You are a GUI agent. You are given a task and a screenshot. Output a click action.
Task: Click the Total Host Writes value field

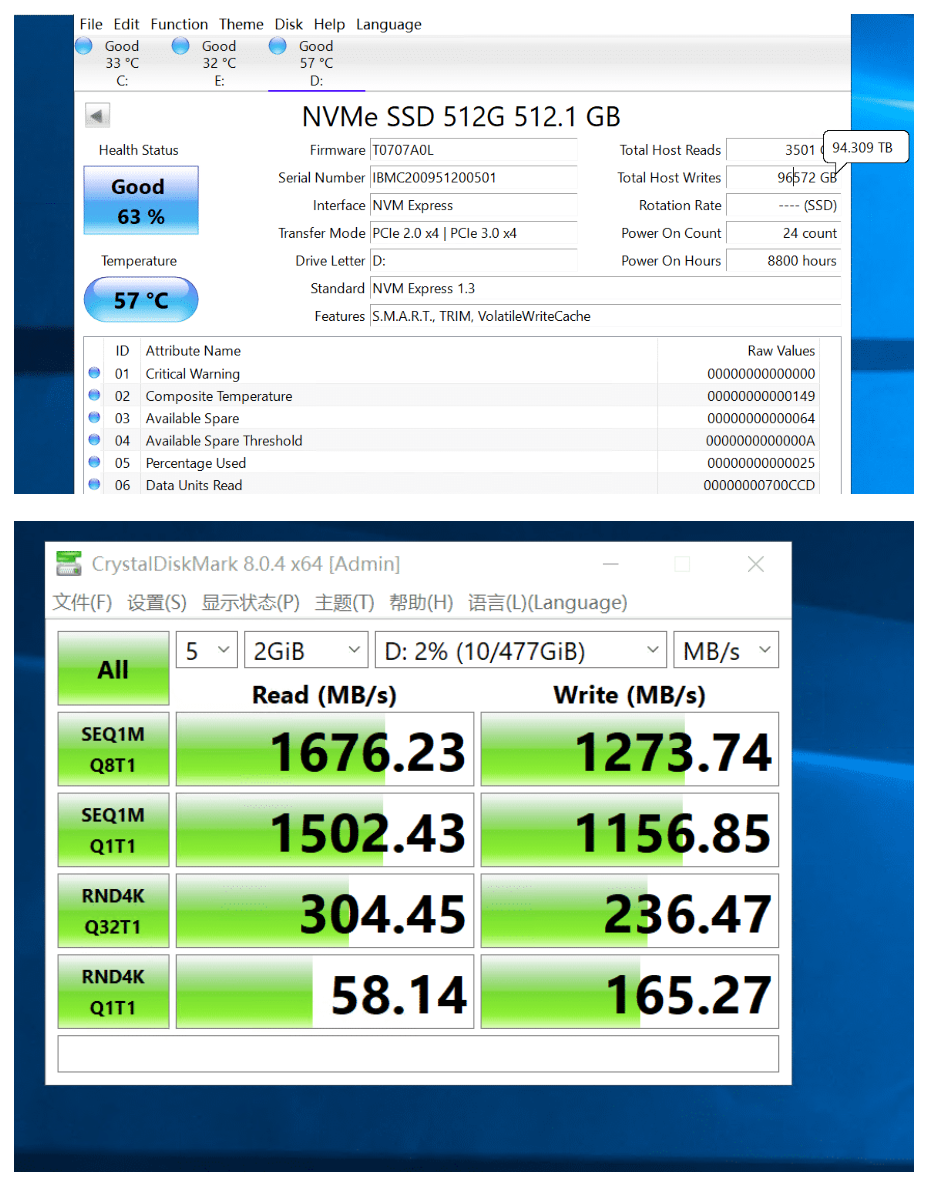coord(783,178)
